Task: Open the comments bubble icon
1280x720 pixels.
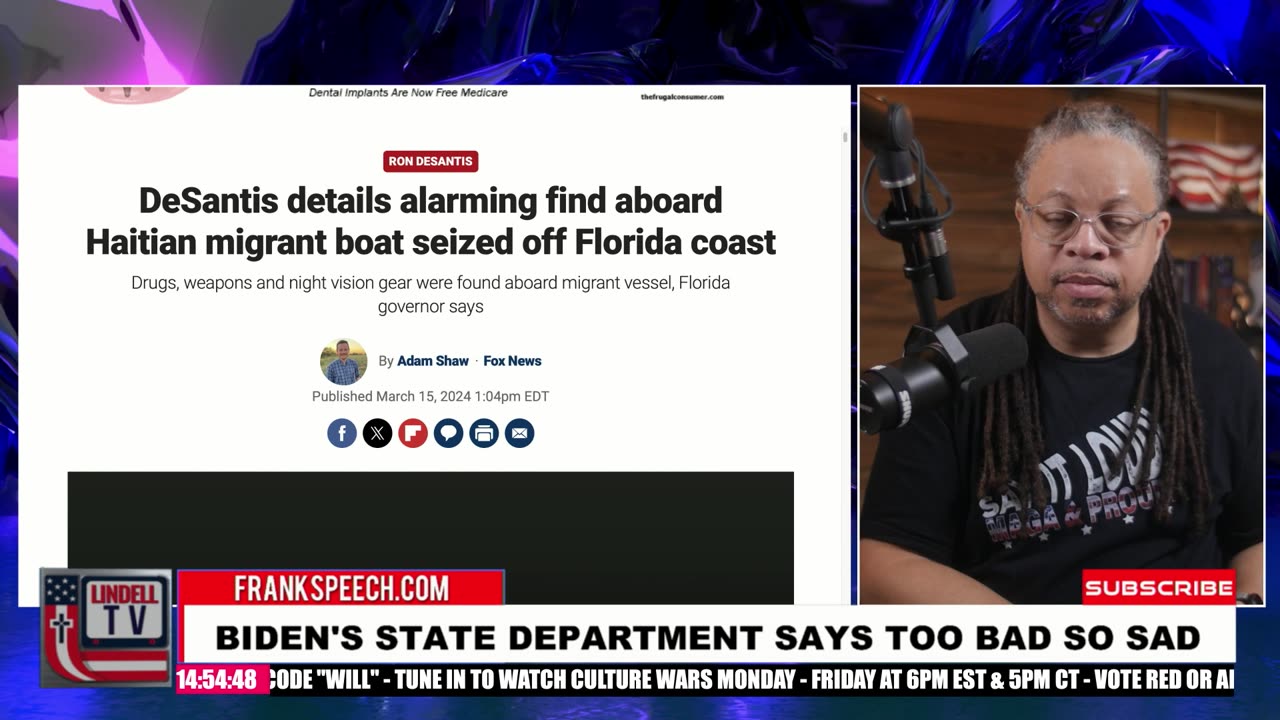Action: tap(448, 433)
